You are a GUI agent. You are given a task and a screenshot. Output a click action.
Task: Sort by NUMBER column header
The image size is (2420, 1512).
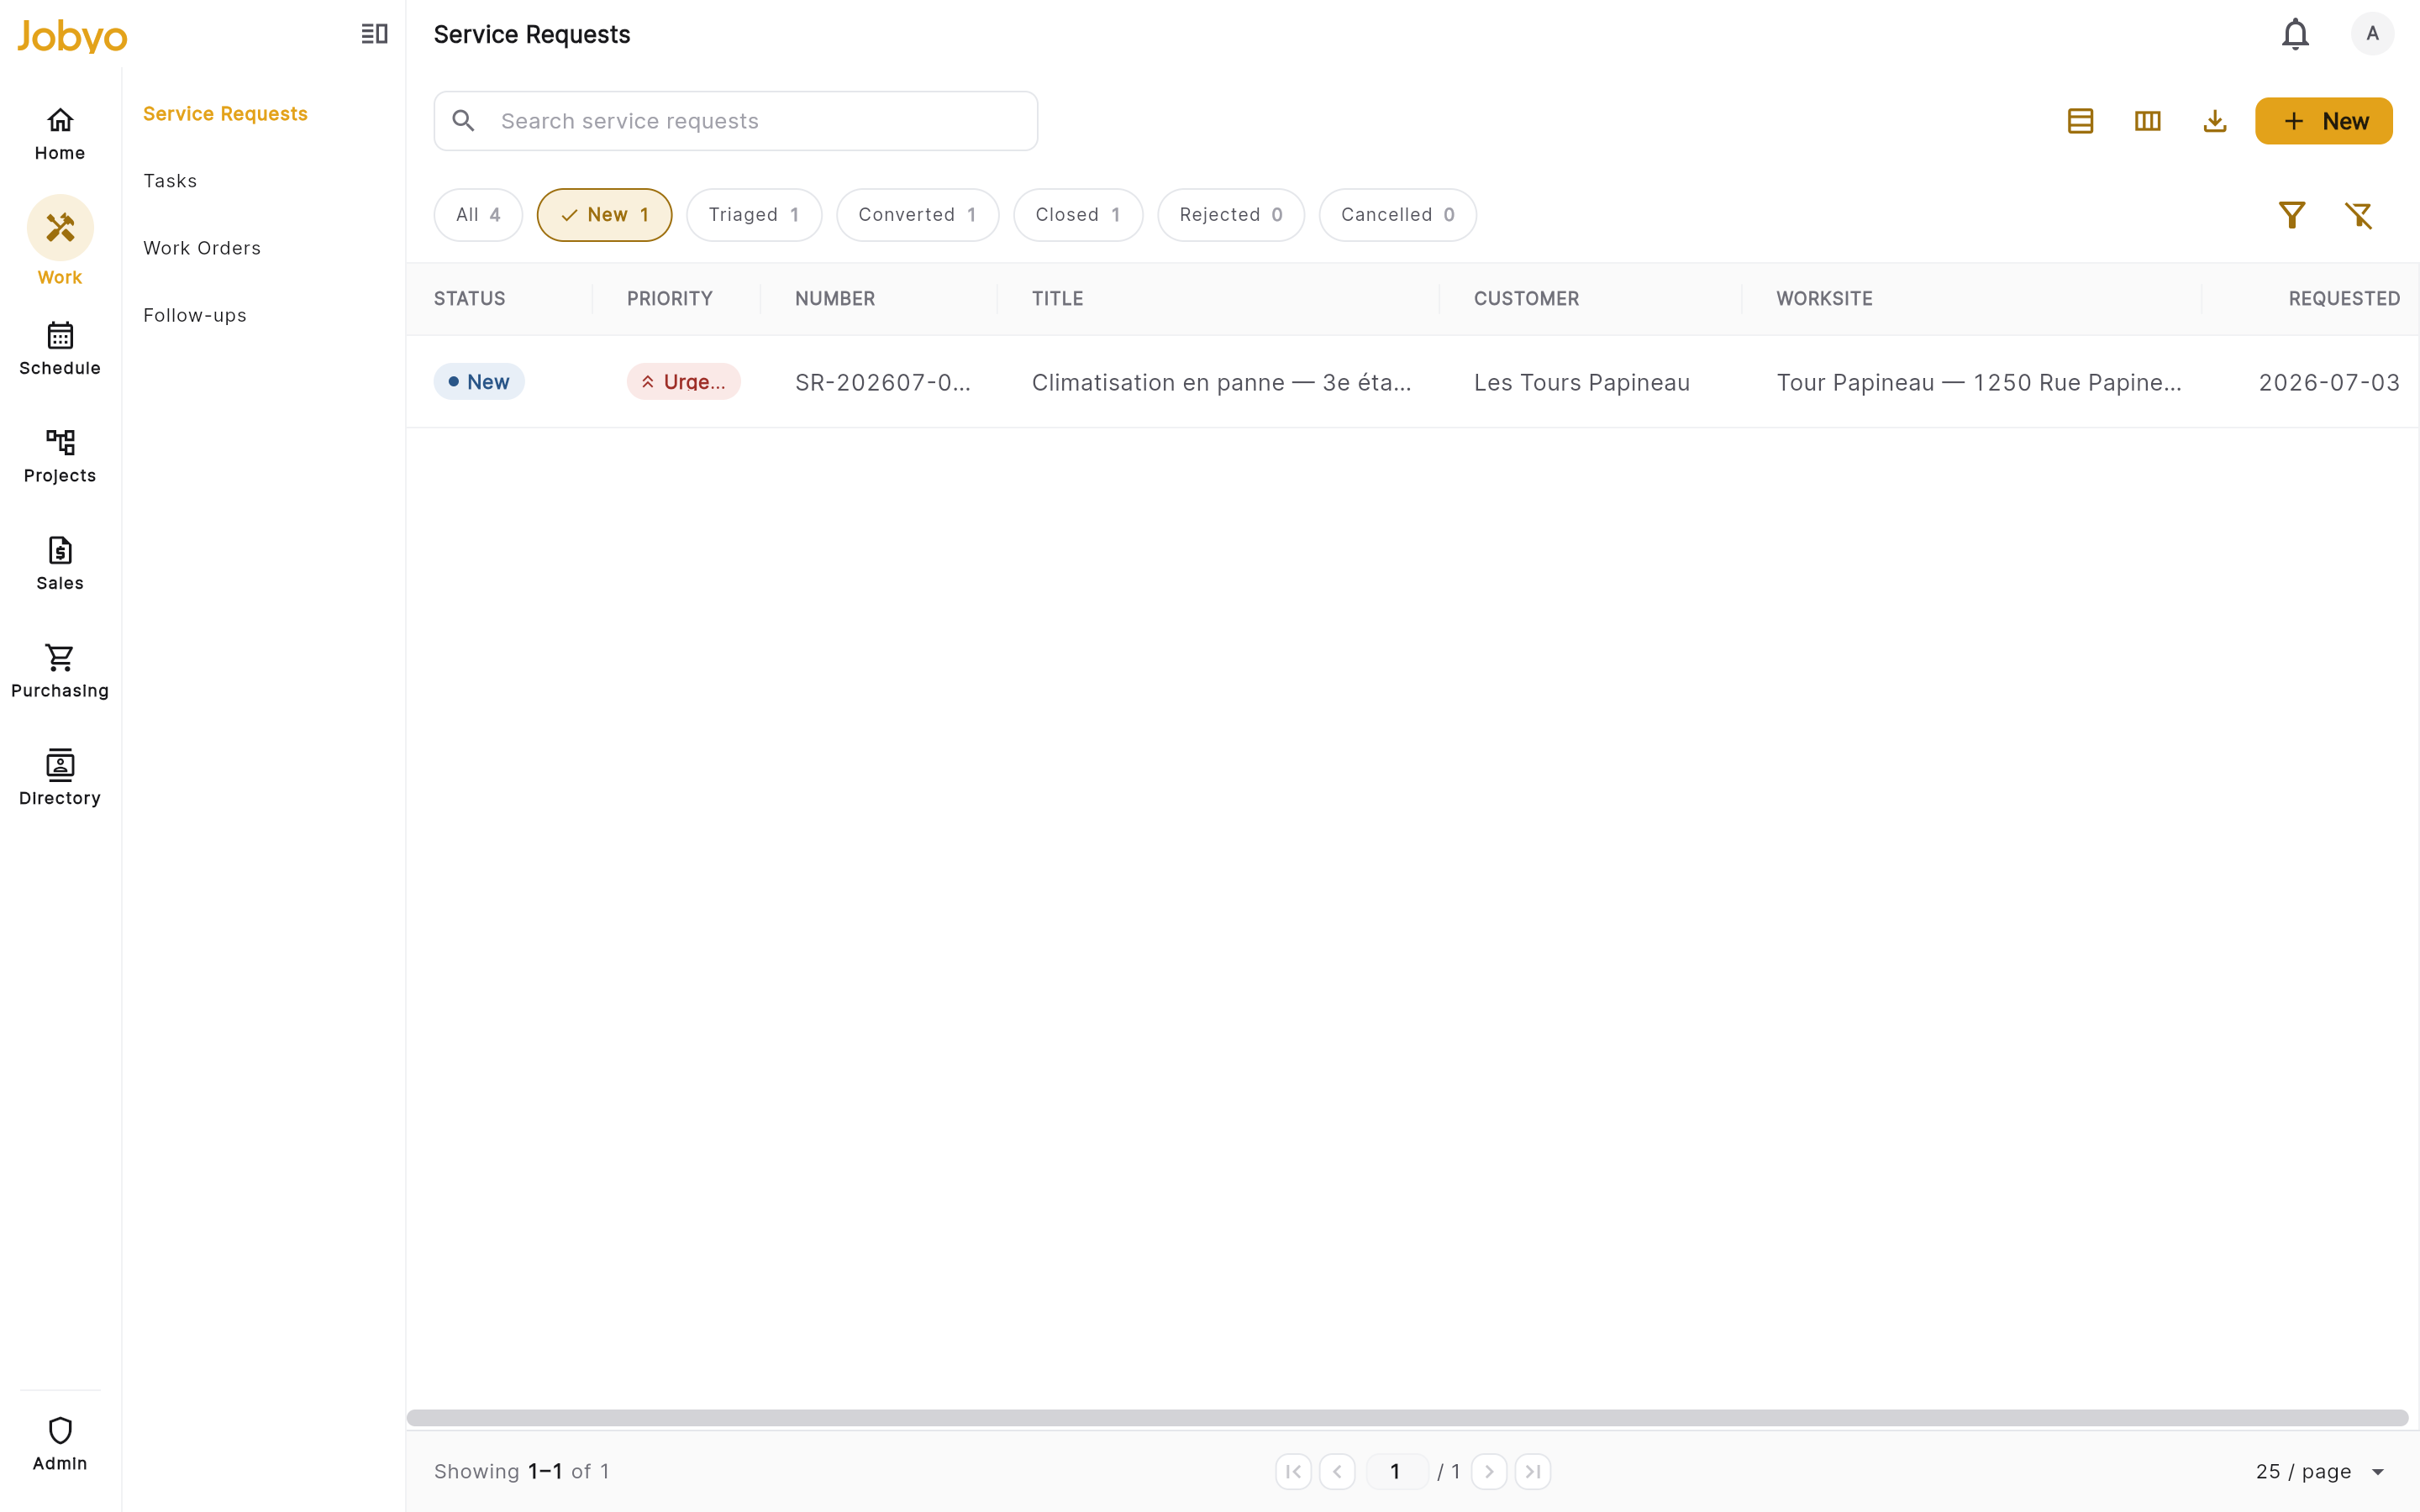pyautogui.click(x=835, y=299)
